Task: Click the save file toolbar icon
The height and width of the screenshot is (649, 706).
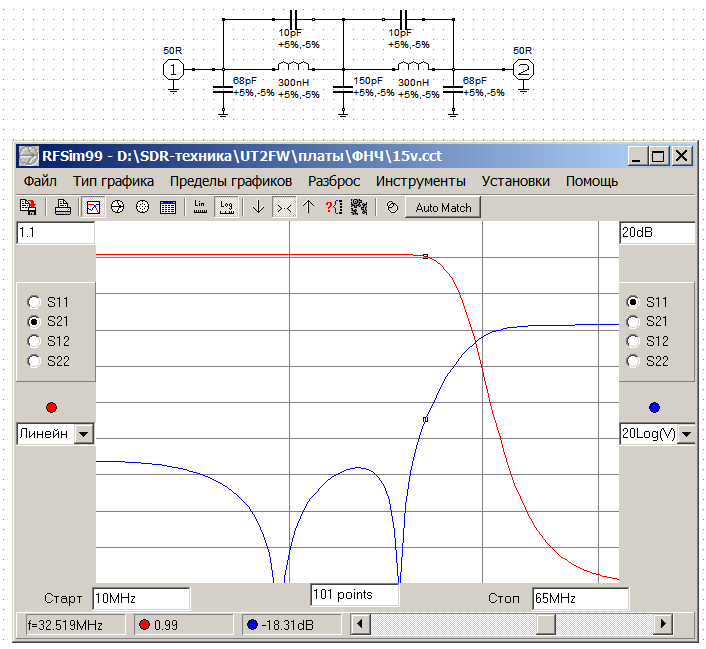Action: (28, 207)
